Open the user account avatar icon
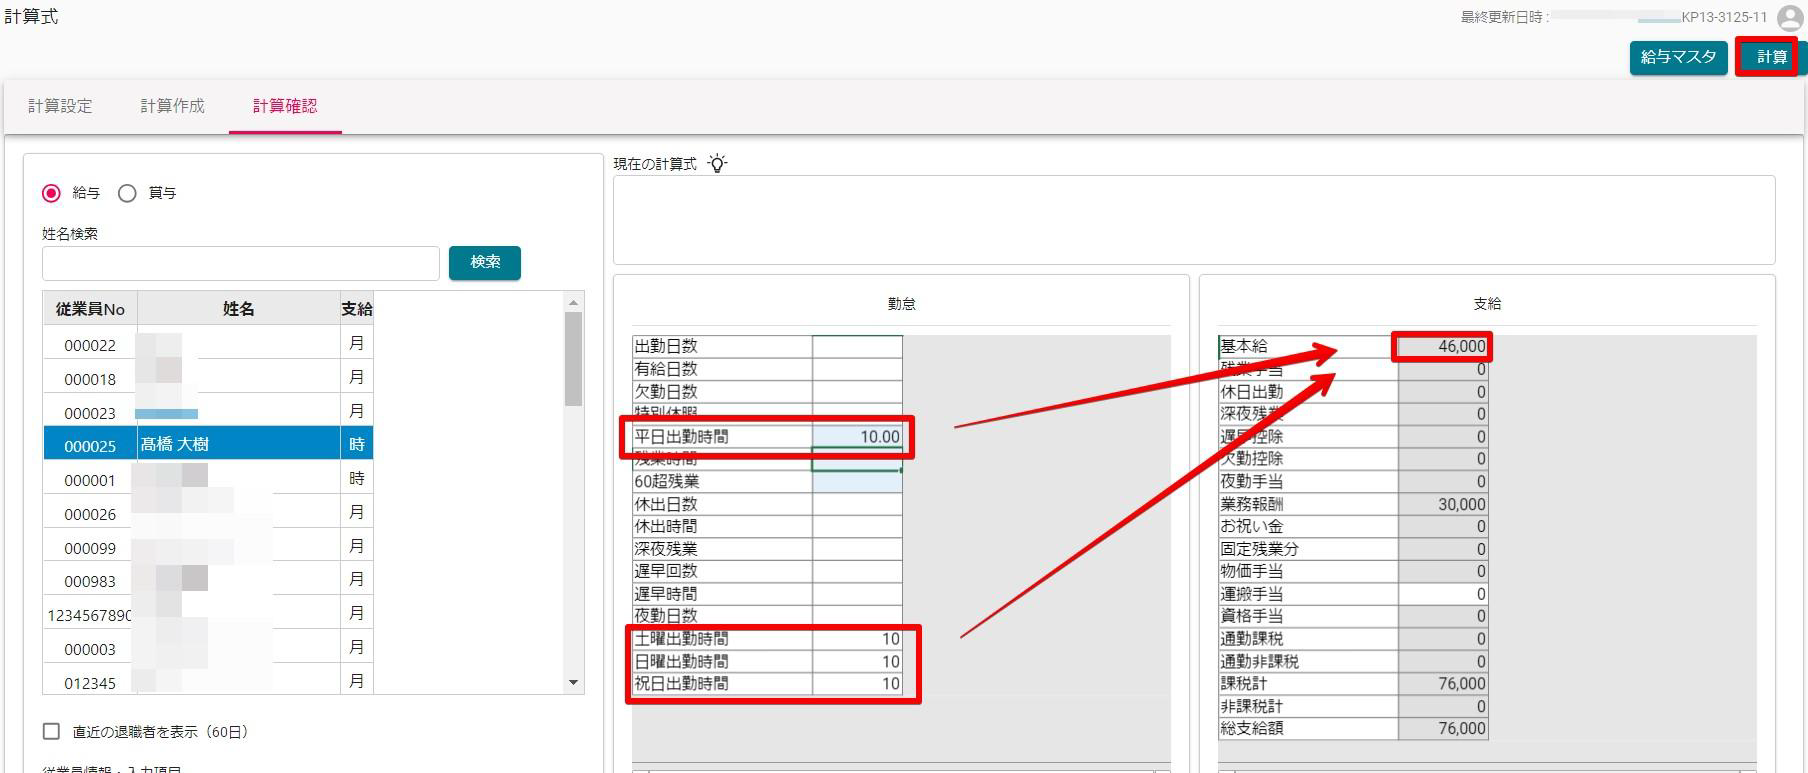This screenshot has height=773, width=1808. (x=1790, y=18)
